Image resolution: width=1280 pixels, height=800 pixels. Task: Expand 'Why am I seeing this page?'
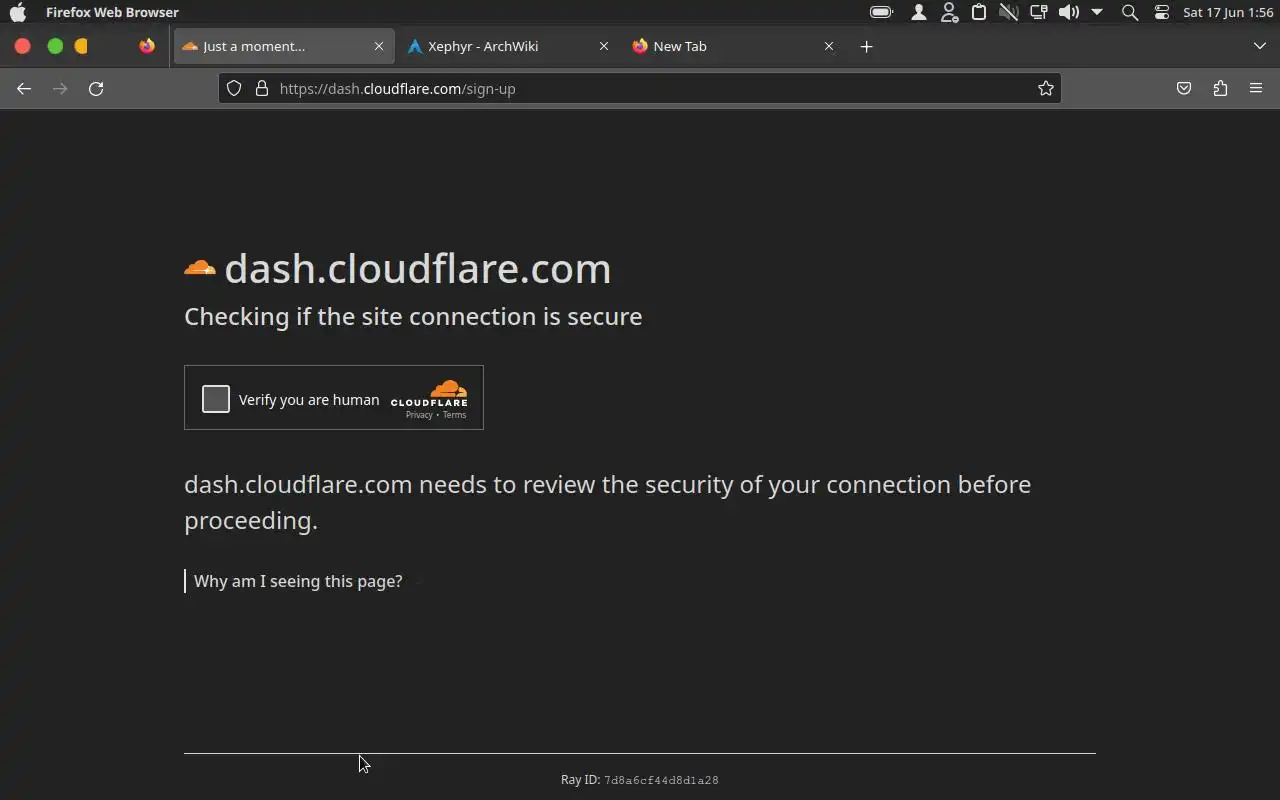tap(298, 581)
